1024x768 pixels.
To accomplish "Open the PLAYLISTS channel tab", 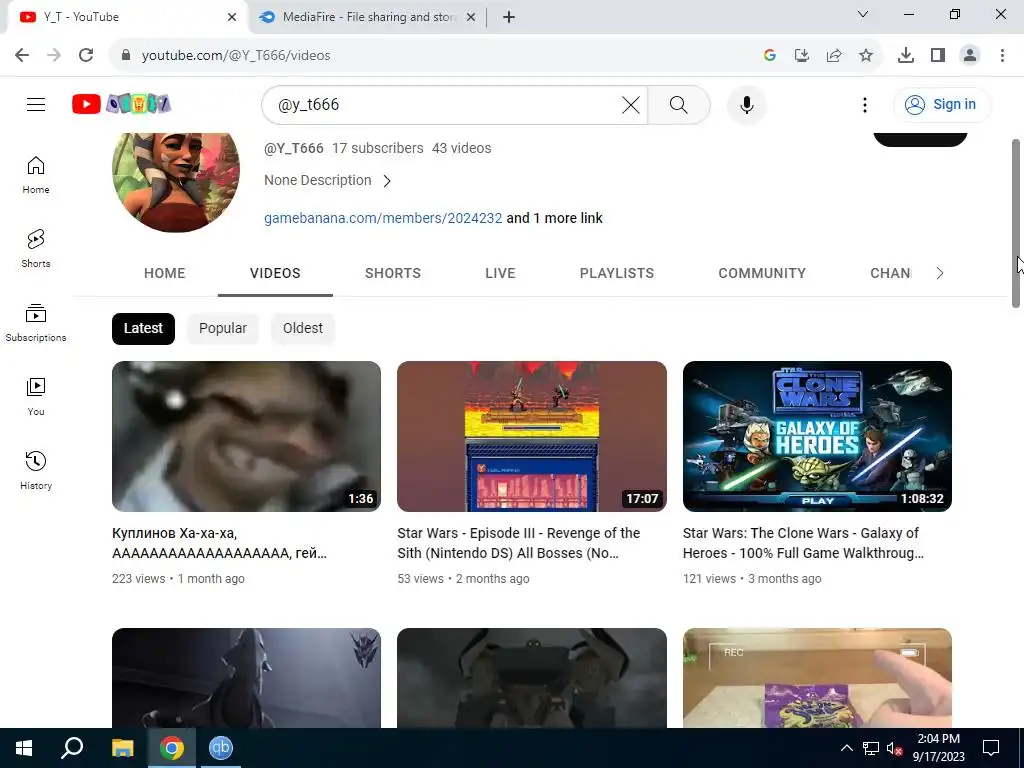I will click(616, 273).
